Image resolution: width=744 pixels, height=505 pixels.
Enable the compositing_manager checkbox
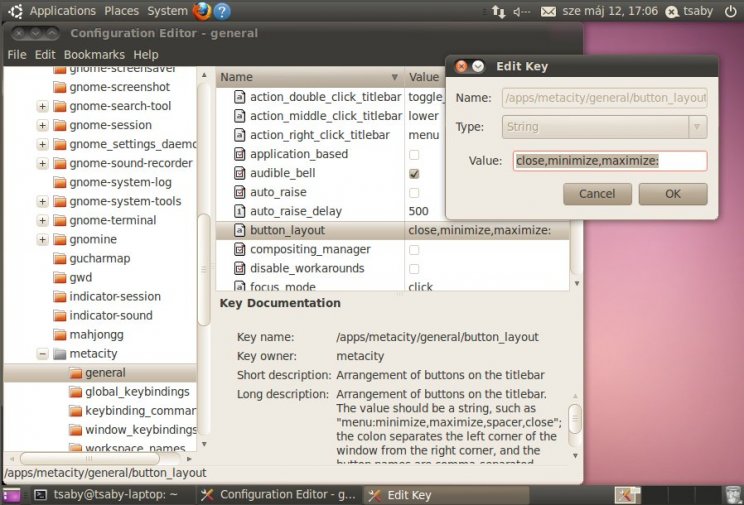pos(414,250)
